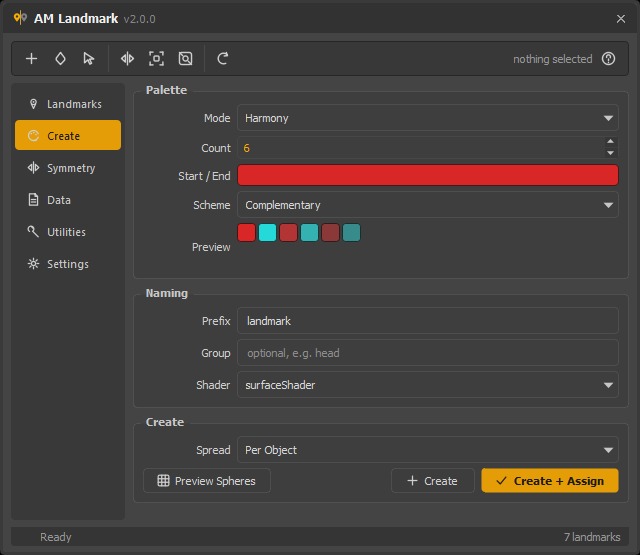Screen dimensions: 640x555
Task: Click the Group optional input field
Action: 428,353
